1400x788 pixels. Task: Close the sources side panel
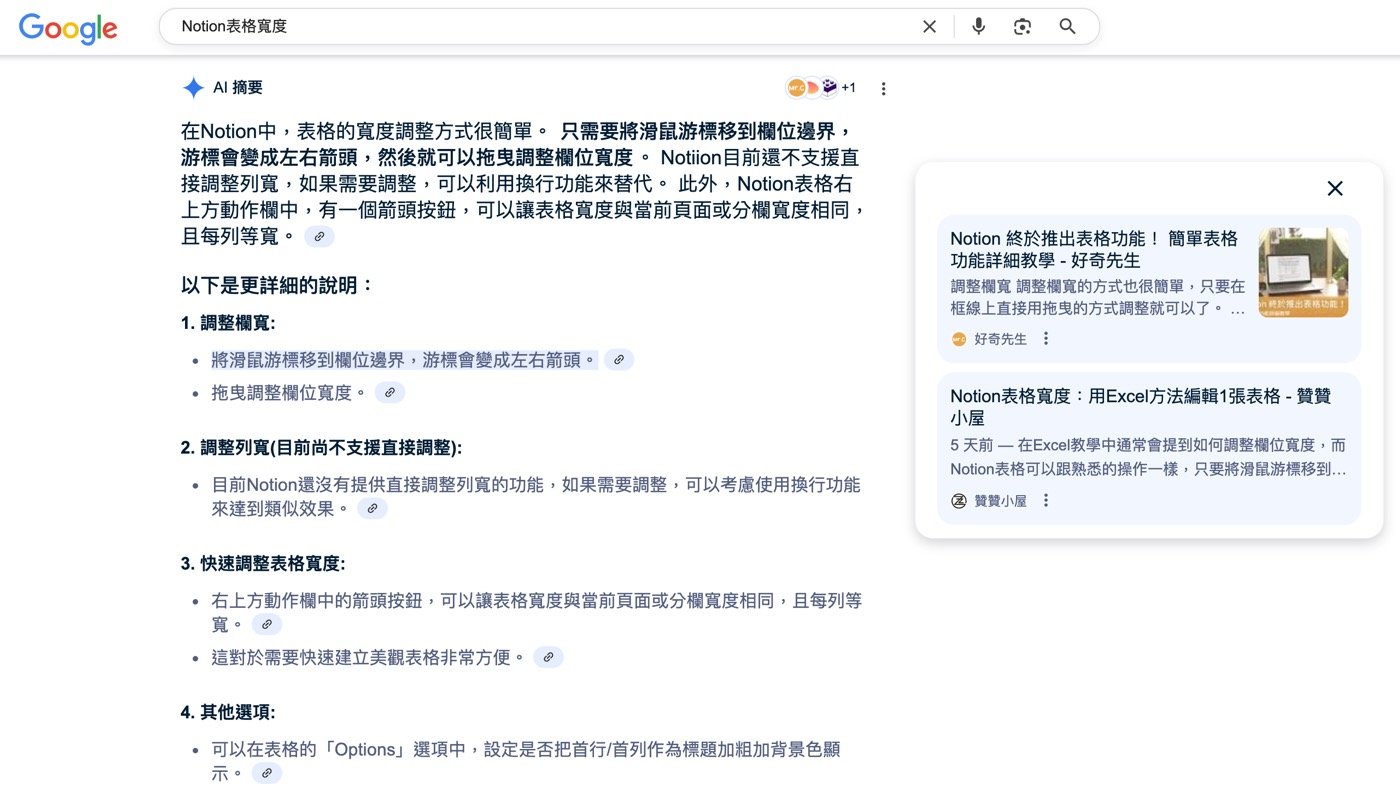tap(1335, 188)
